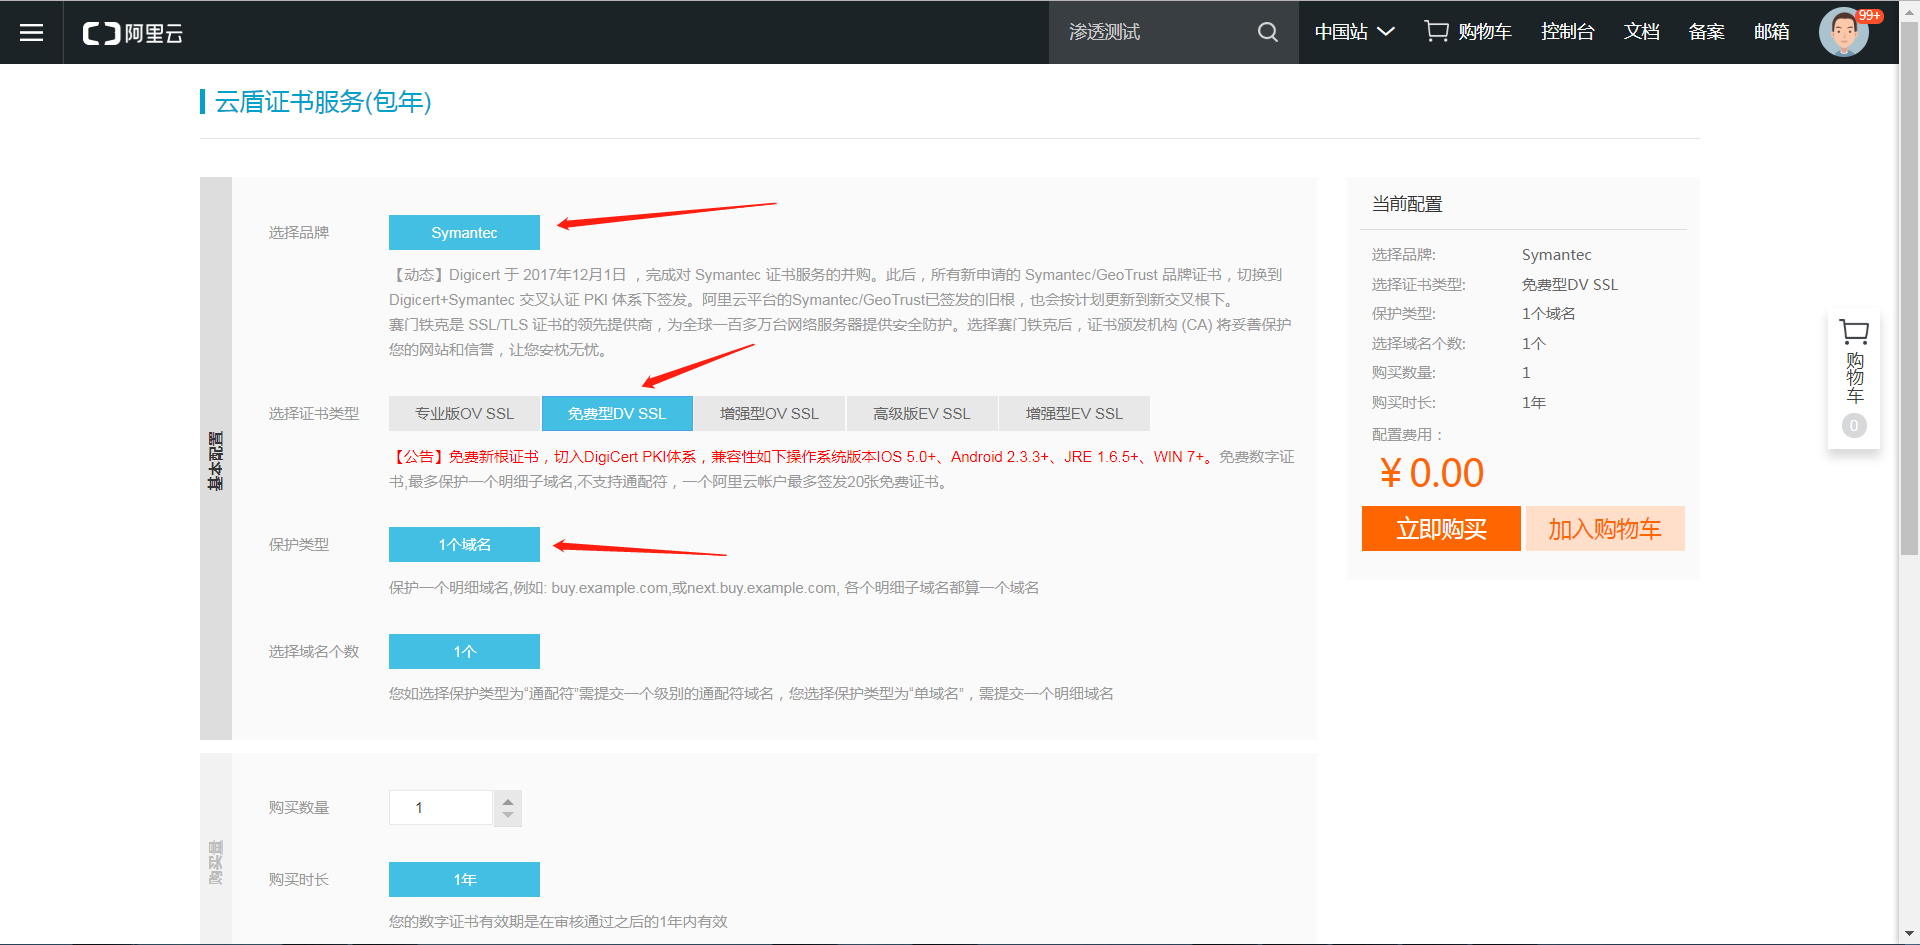Select 增强型EV SSL certificate type
The image size is (1920, 945).
1074,413
